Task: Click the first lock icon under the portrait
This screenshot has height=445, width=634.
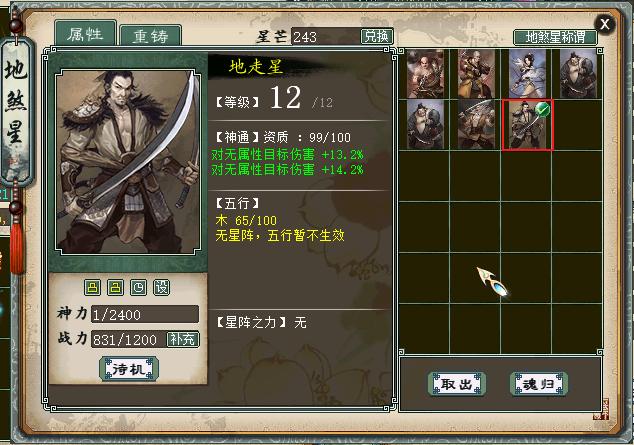Action: [92, 288]
